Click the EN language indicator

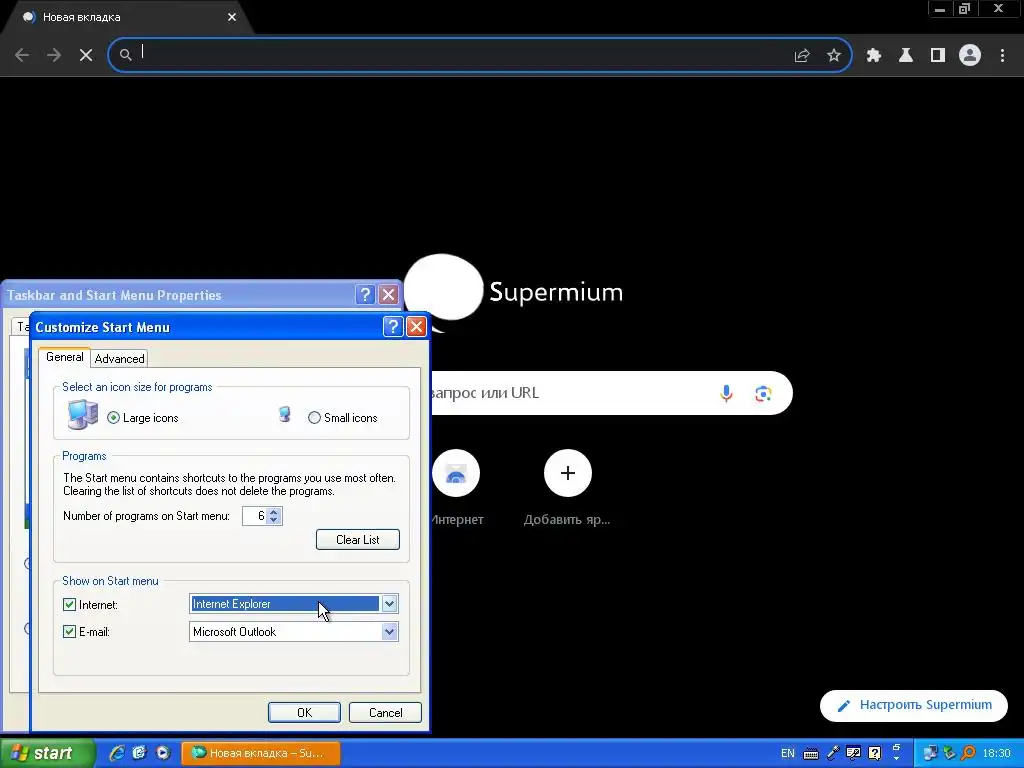point(788,753)
